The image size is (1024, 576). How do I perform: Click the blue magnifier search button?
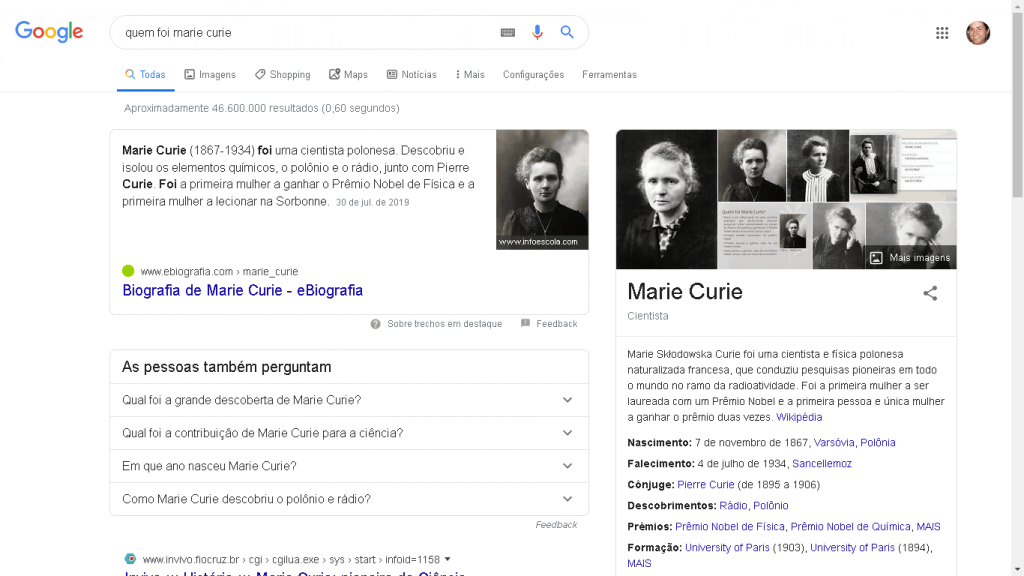[567, 32]
